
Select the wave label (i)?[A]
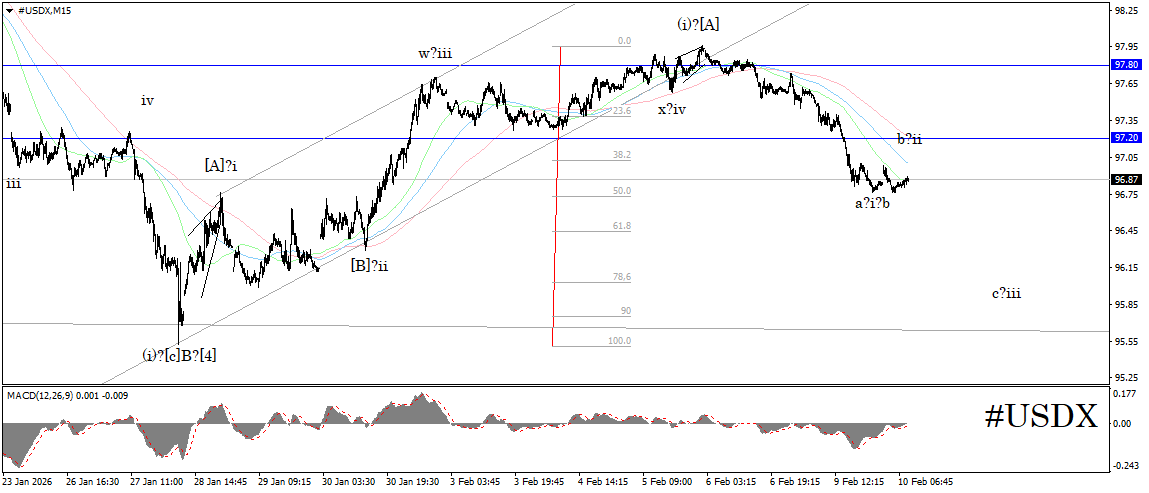click(698, 24)
